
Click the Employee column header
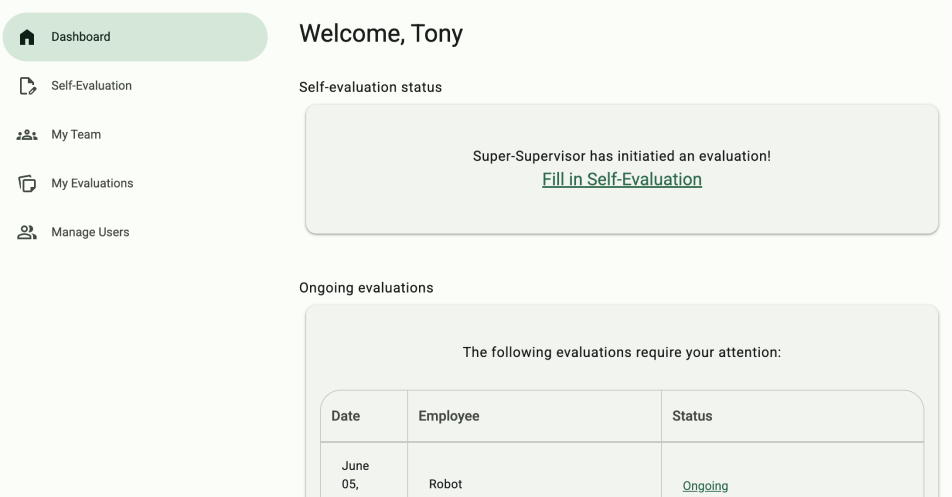448,416
